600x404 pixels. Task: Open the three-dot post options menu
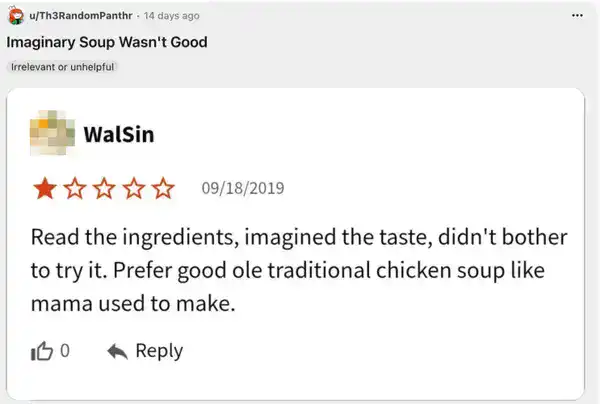tap(575, 16)
